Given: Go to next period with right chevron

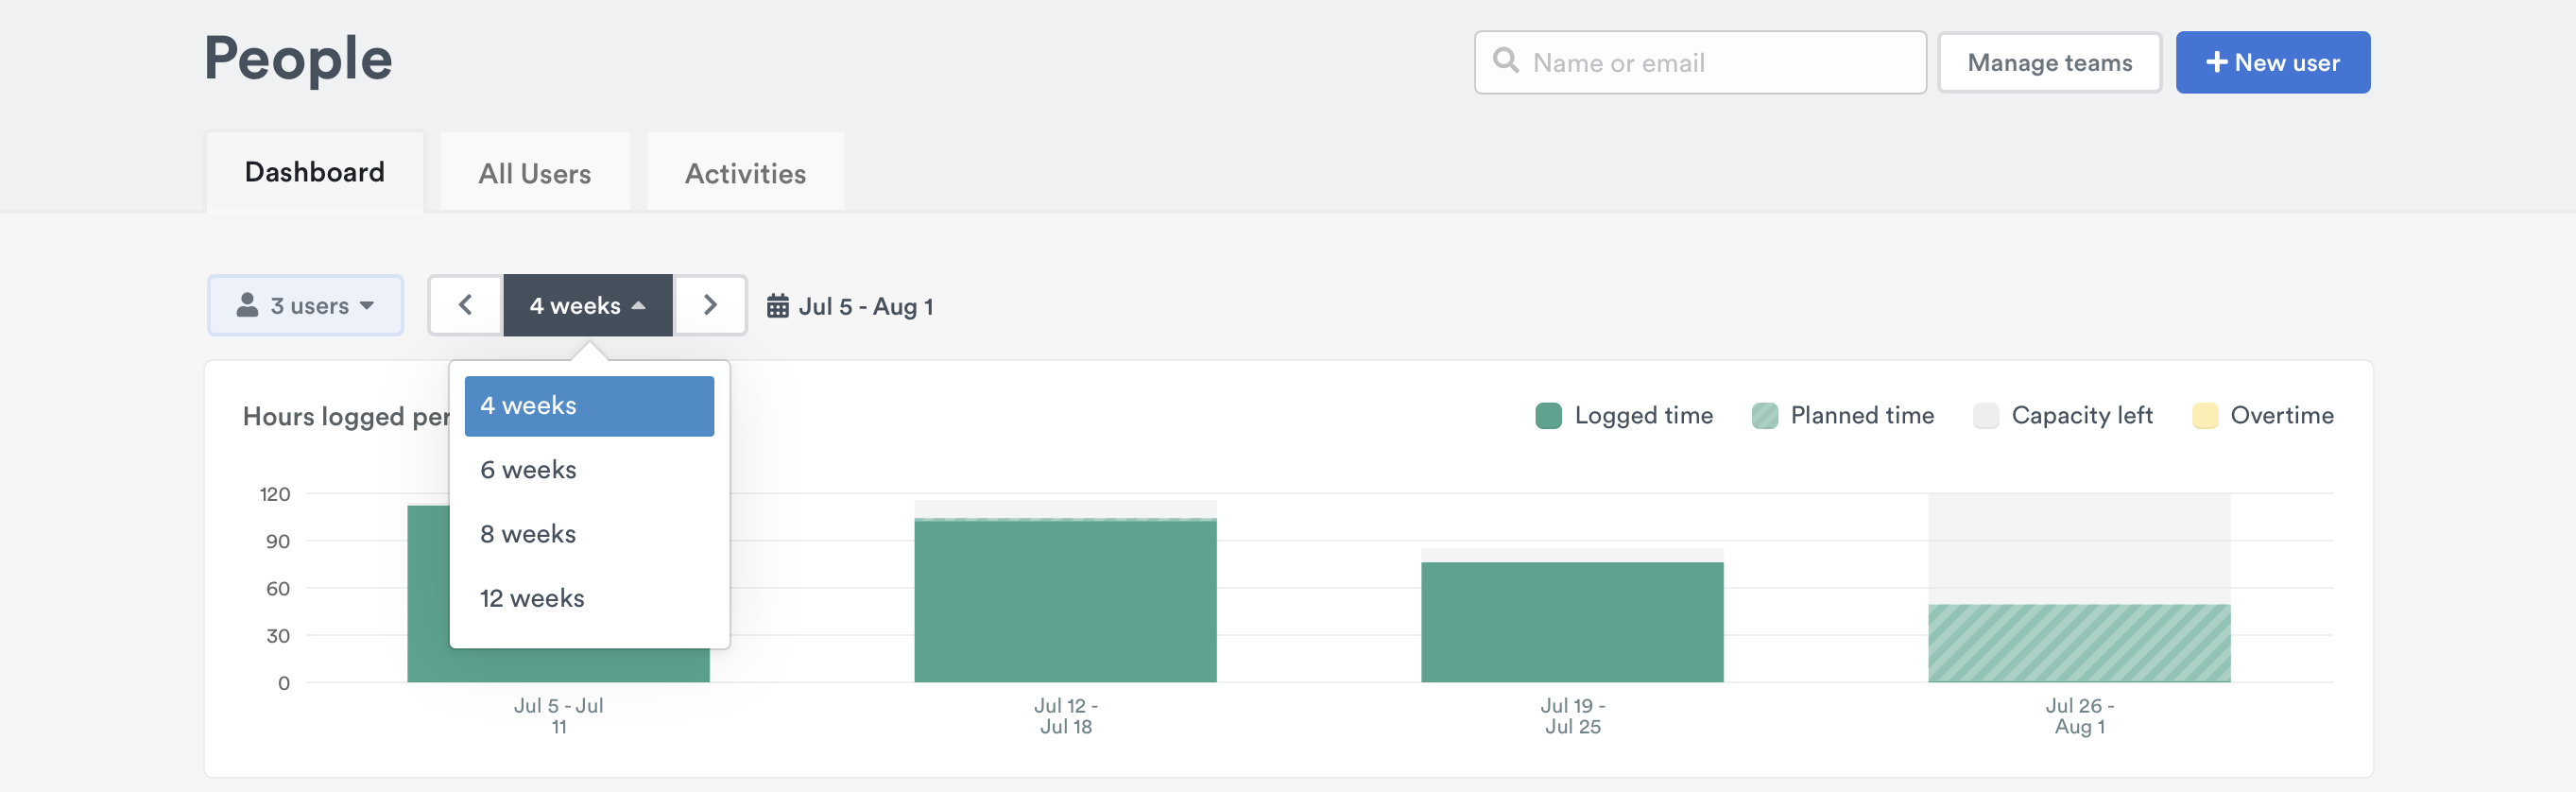Looking at the screenshot, I should [710, 305].
